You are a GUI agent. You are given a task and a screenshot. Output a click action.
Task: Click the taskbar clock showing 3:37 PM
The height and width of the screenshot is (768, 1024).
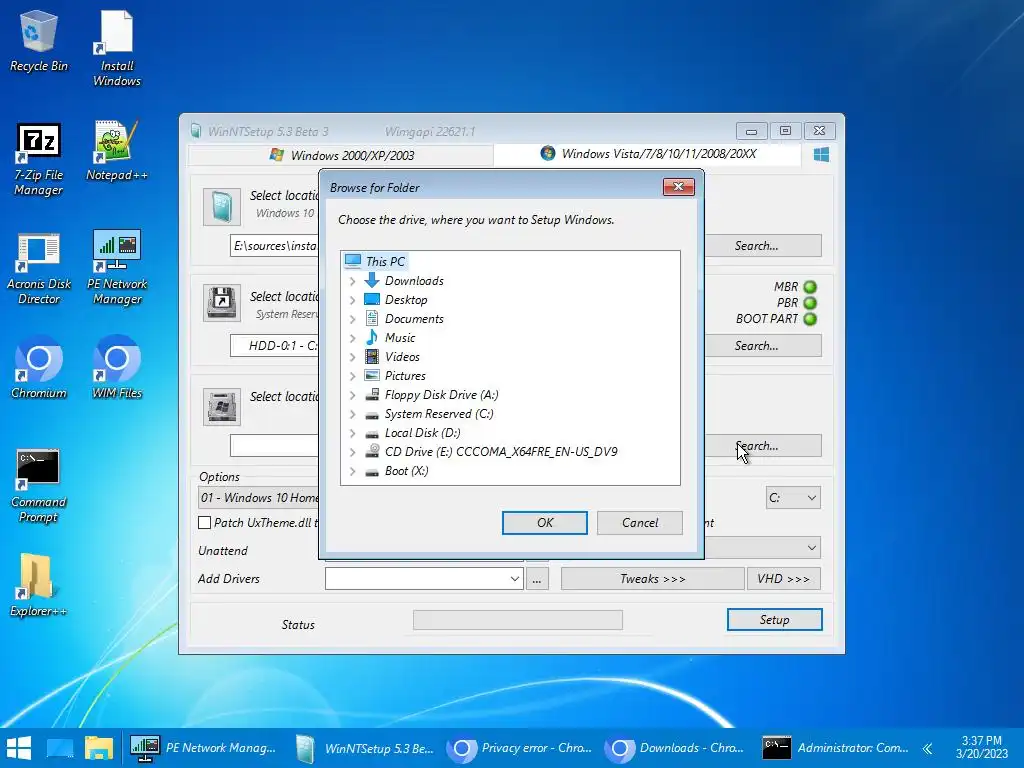982,747
